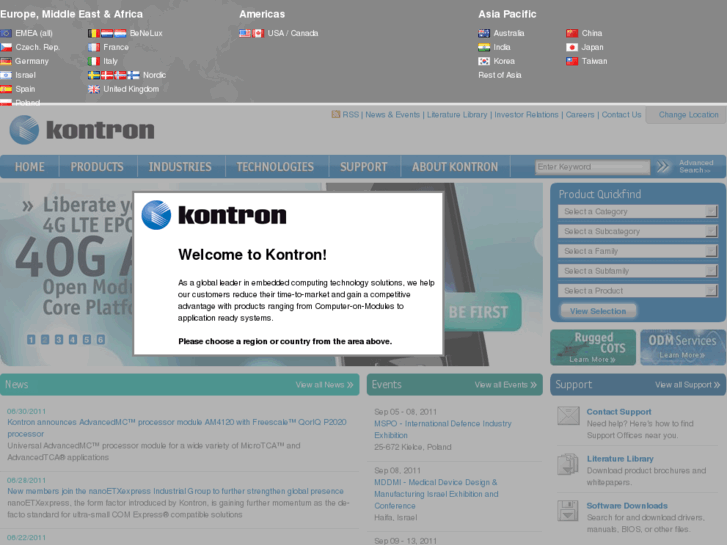This screenshot has width=727, height=545.
Task: Switch to banner slide 3
Action: click(59, 340)
